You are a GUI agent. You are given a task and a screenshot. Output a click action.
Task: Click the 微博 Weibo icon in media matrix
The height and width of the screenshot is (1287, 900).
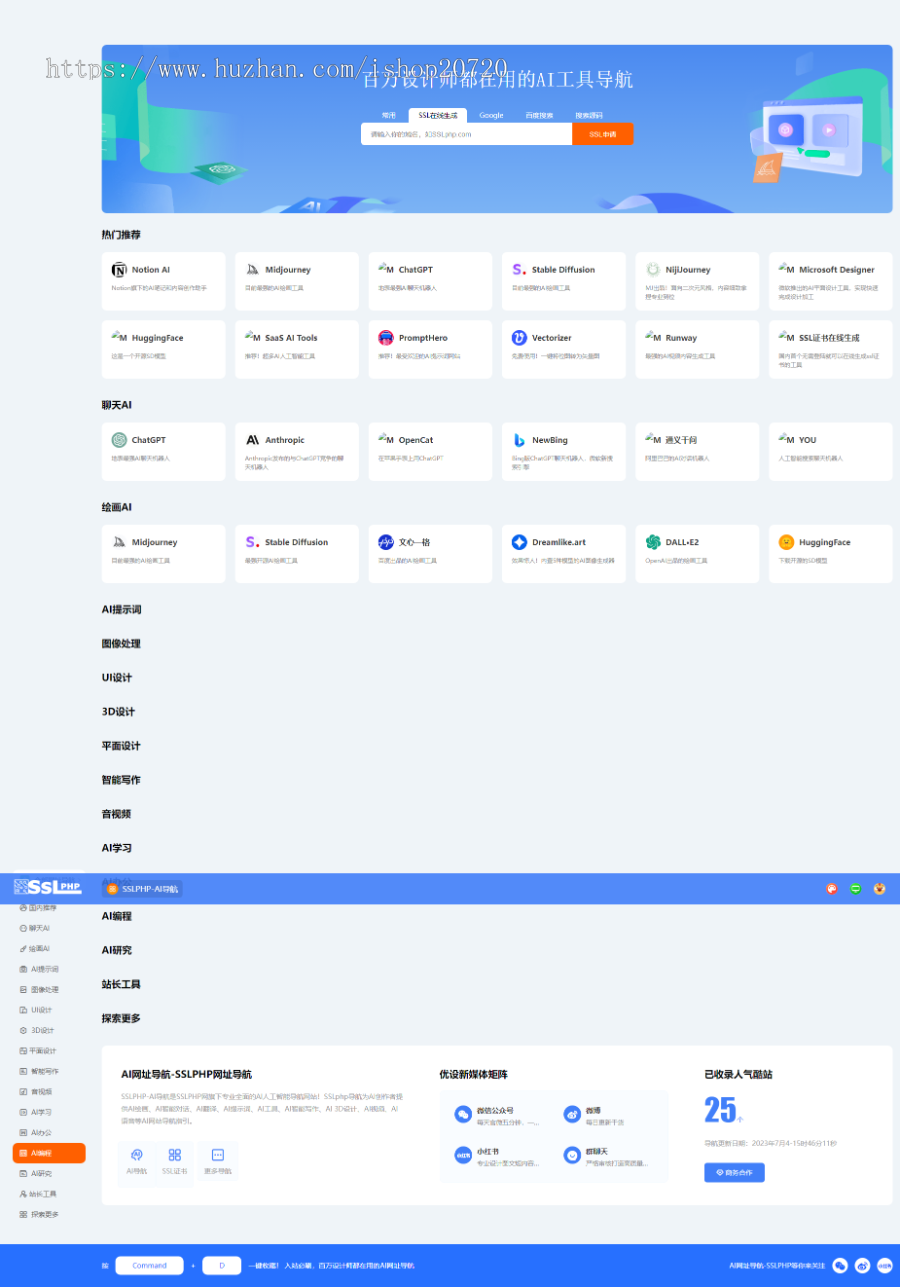tap(572, 1114)
